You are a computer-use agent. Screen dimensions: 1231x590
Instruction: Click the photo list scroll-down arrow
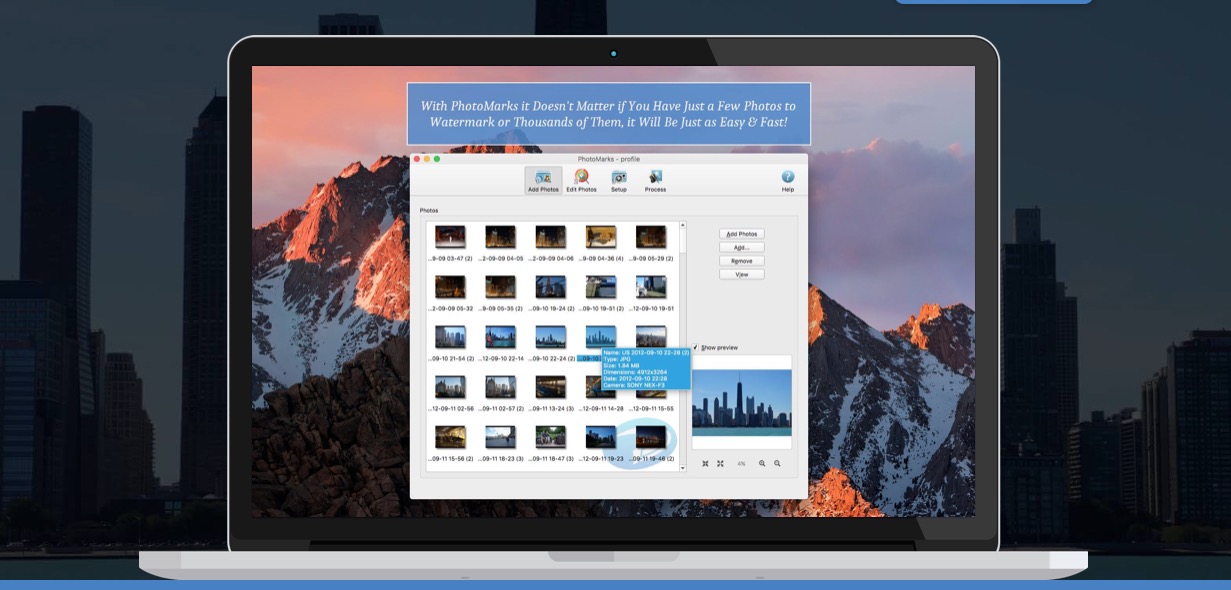pos(683,467)
